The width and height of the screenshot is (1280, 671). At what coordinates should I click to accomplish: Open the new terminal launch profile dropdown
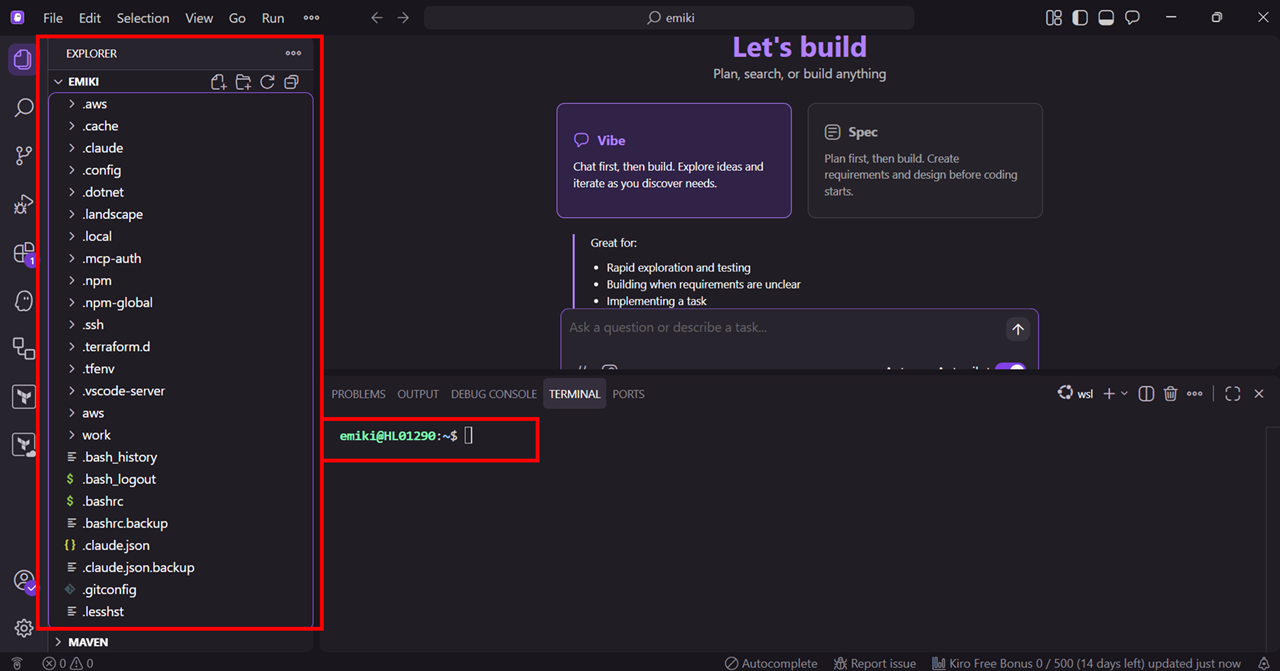tap(1125, 394)
